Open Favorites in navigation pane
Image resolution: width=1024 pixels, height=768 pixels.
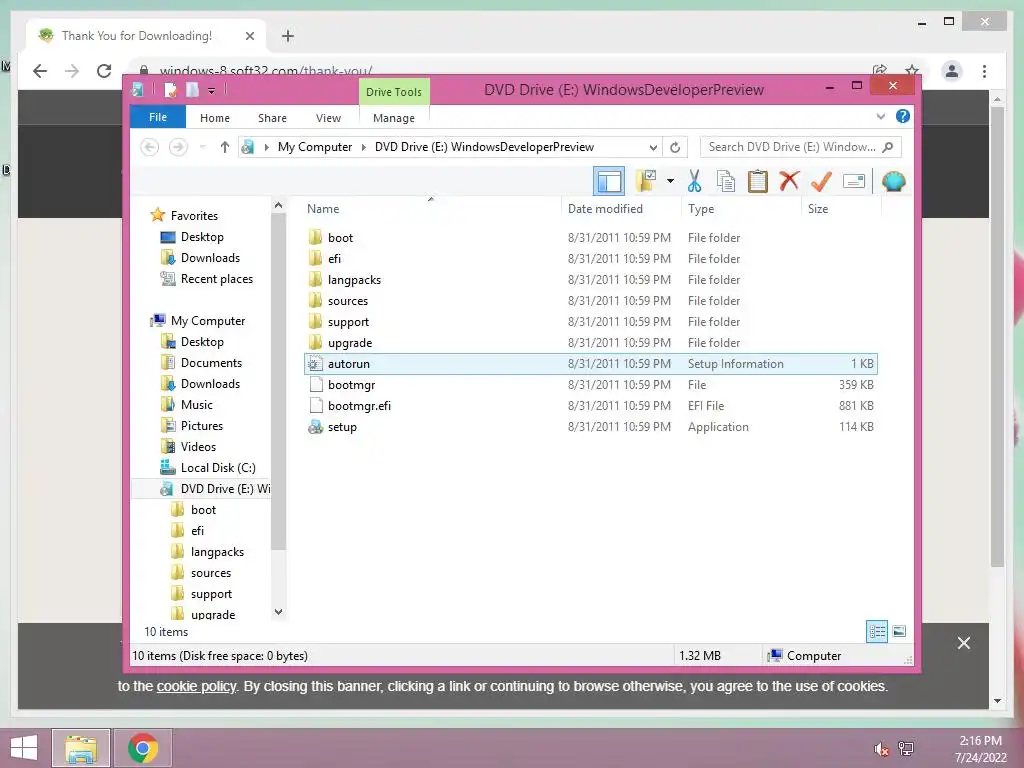[x=194, y=216]
